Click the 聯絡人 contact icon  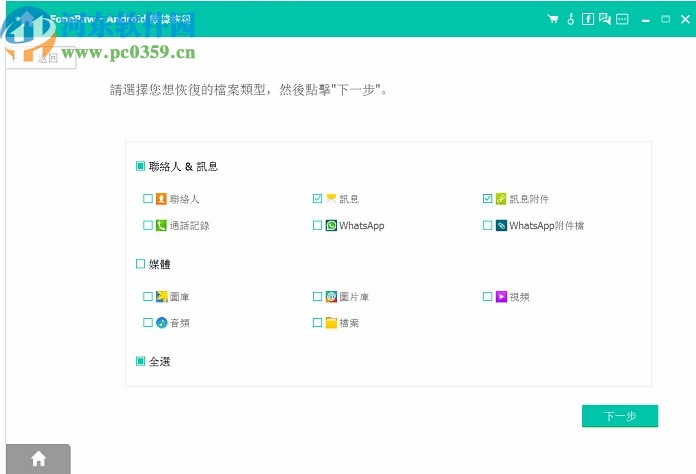161,198
